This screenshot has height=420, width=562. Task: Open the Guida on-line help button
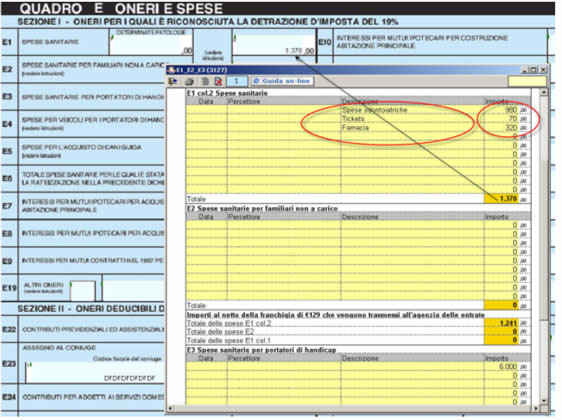click(x=282, y=81)
